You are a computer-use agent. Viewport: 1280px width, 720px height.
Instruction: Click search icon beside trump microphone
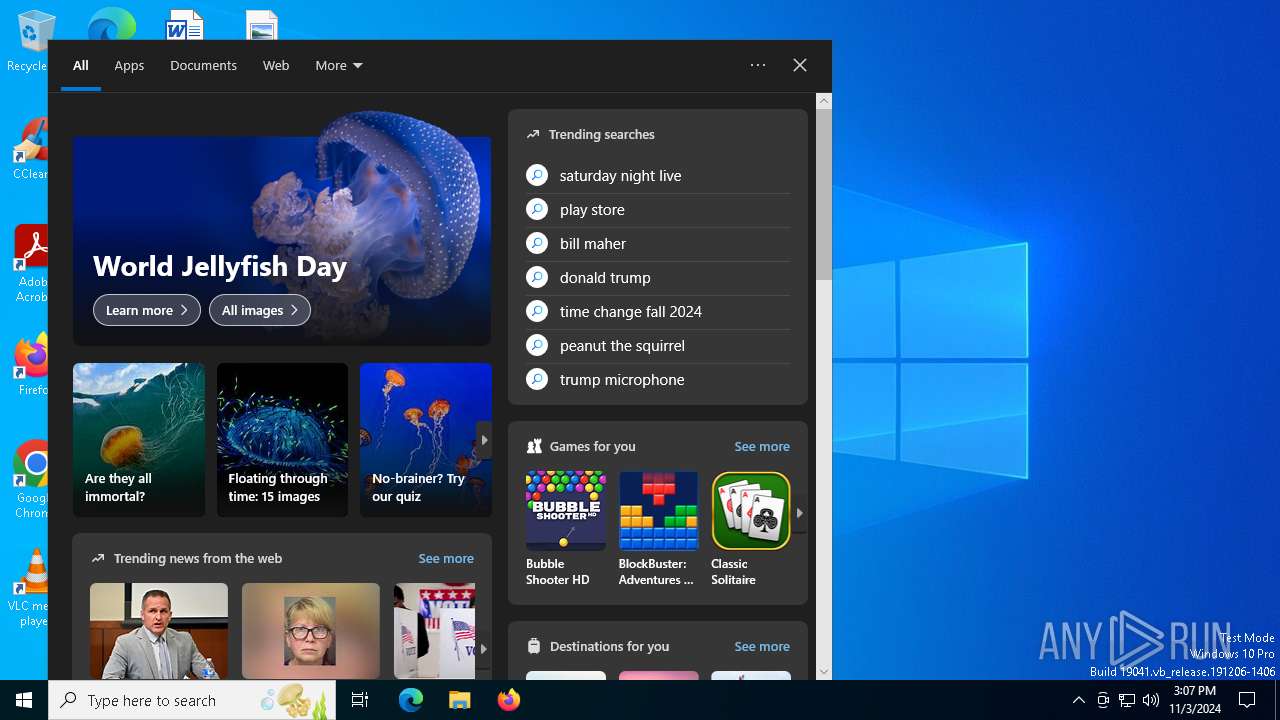pyautogui.click(x=537, y=379)
